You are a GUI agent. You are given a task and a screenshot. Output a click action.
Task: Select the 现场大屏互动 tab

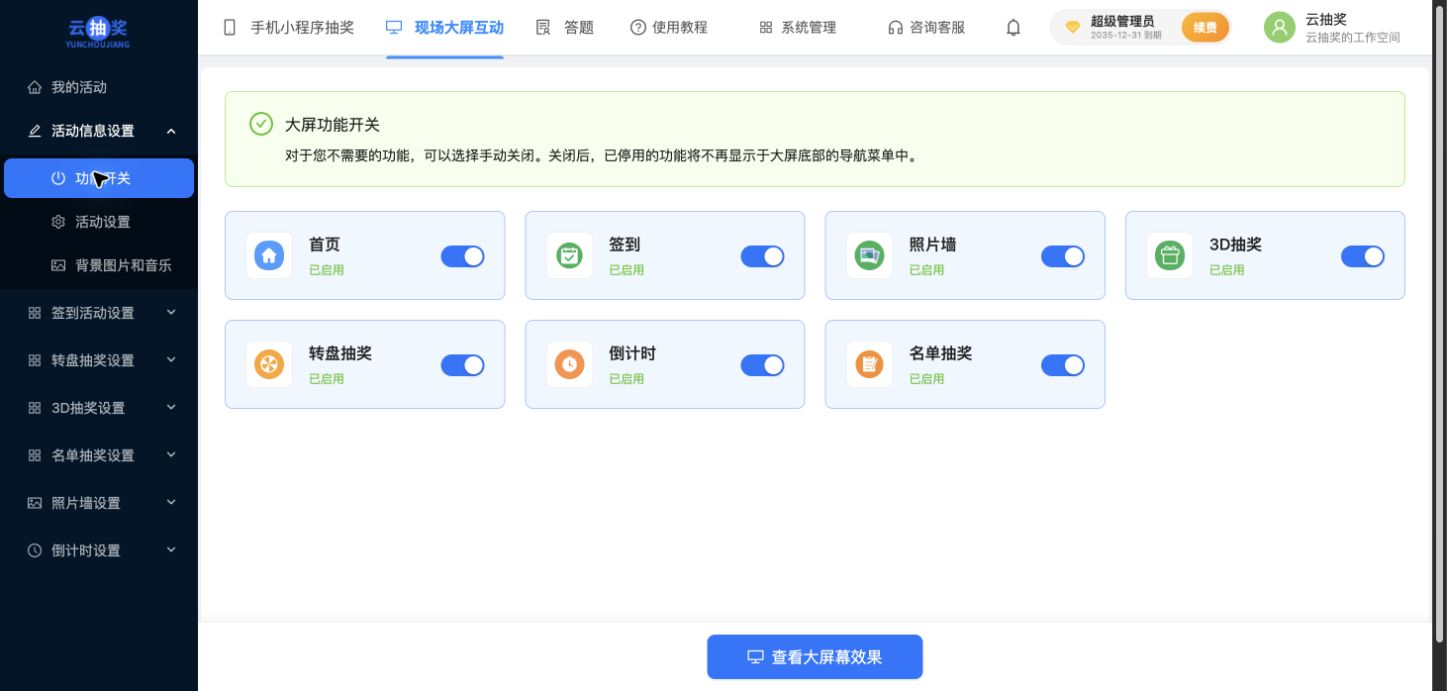[x=445, y=28]
